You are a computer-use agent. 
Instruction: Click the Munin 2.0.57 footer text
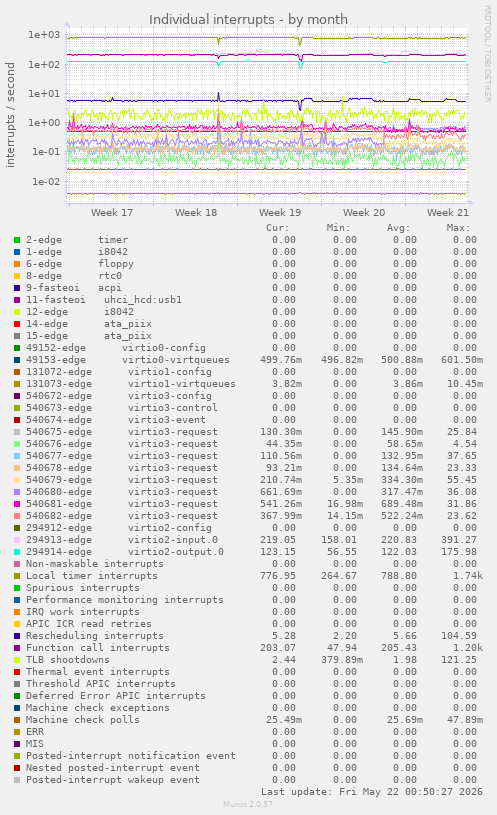(248, 804)
